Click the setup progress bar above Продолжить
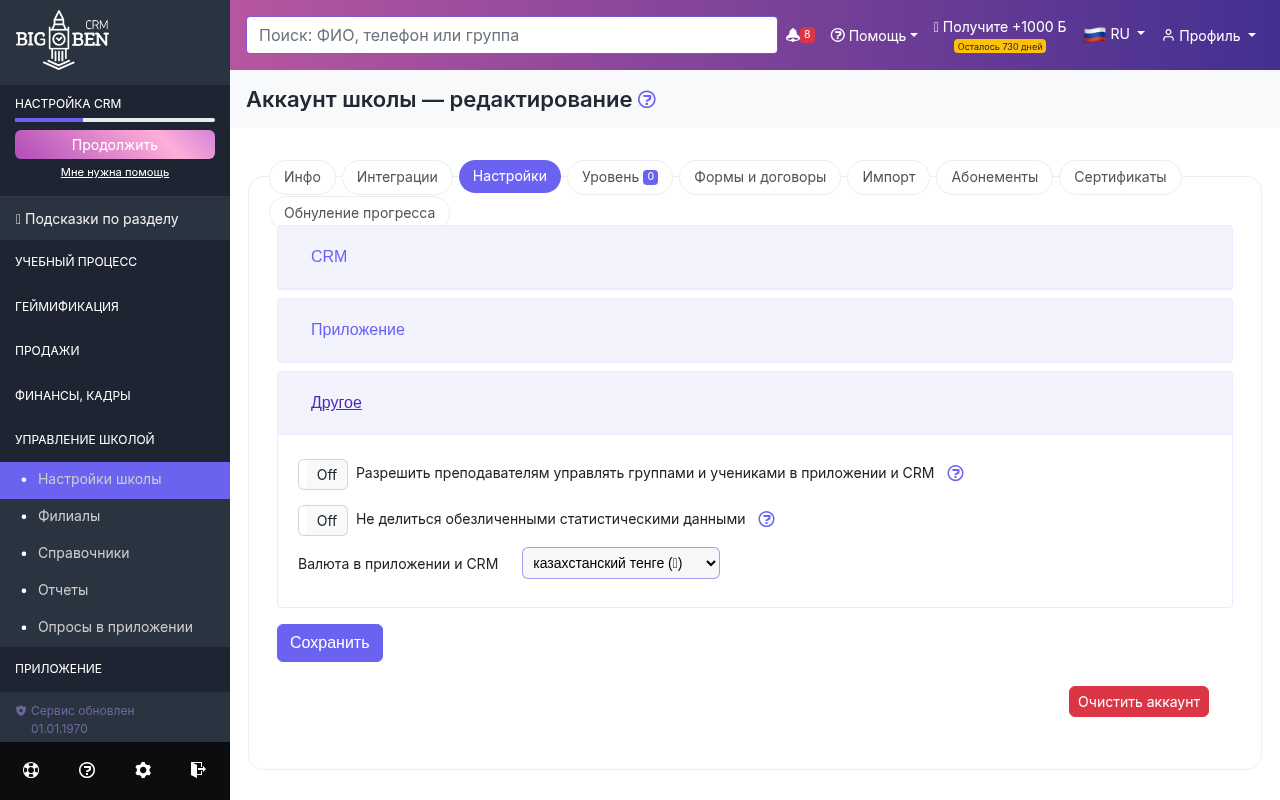This screenshot has height=800, width=1280. point(114,120)
